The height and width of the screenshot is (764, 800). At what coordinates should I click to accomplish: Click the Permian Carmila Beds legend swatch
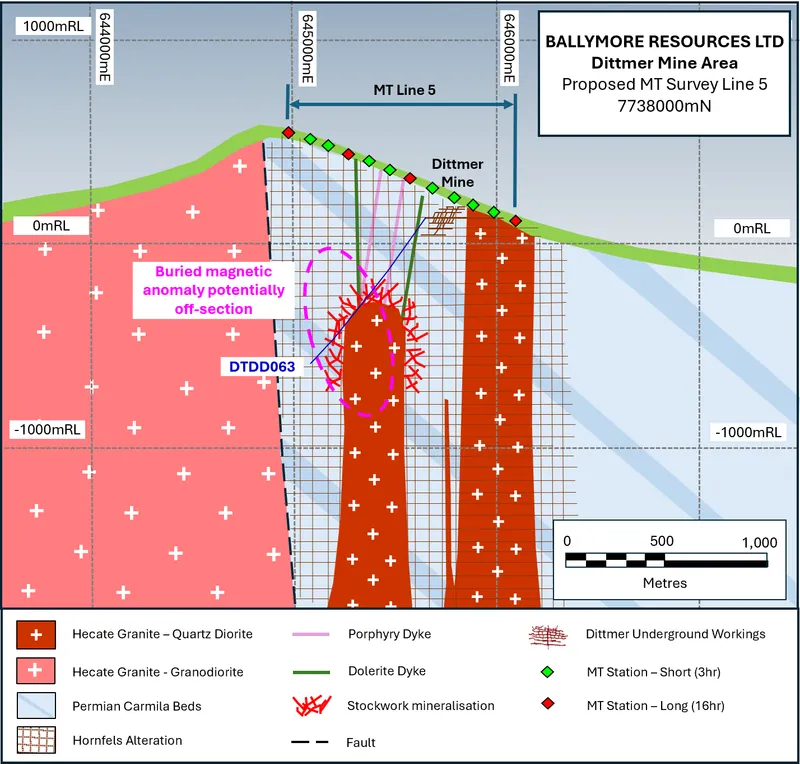point(36,705)
